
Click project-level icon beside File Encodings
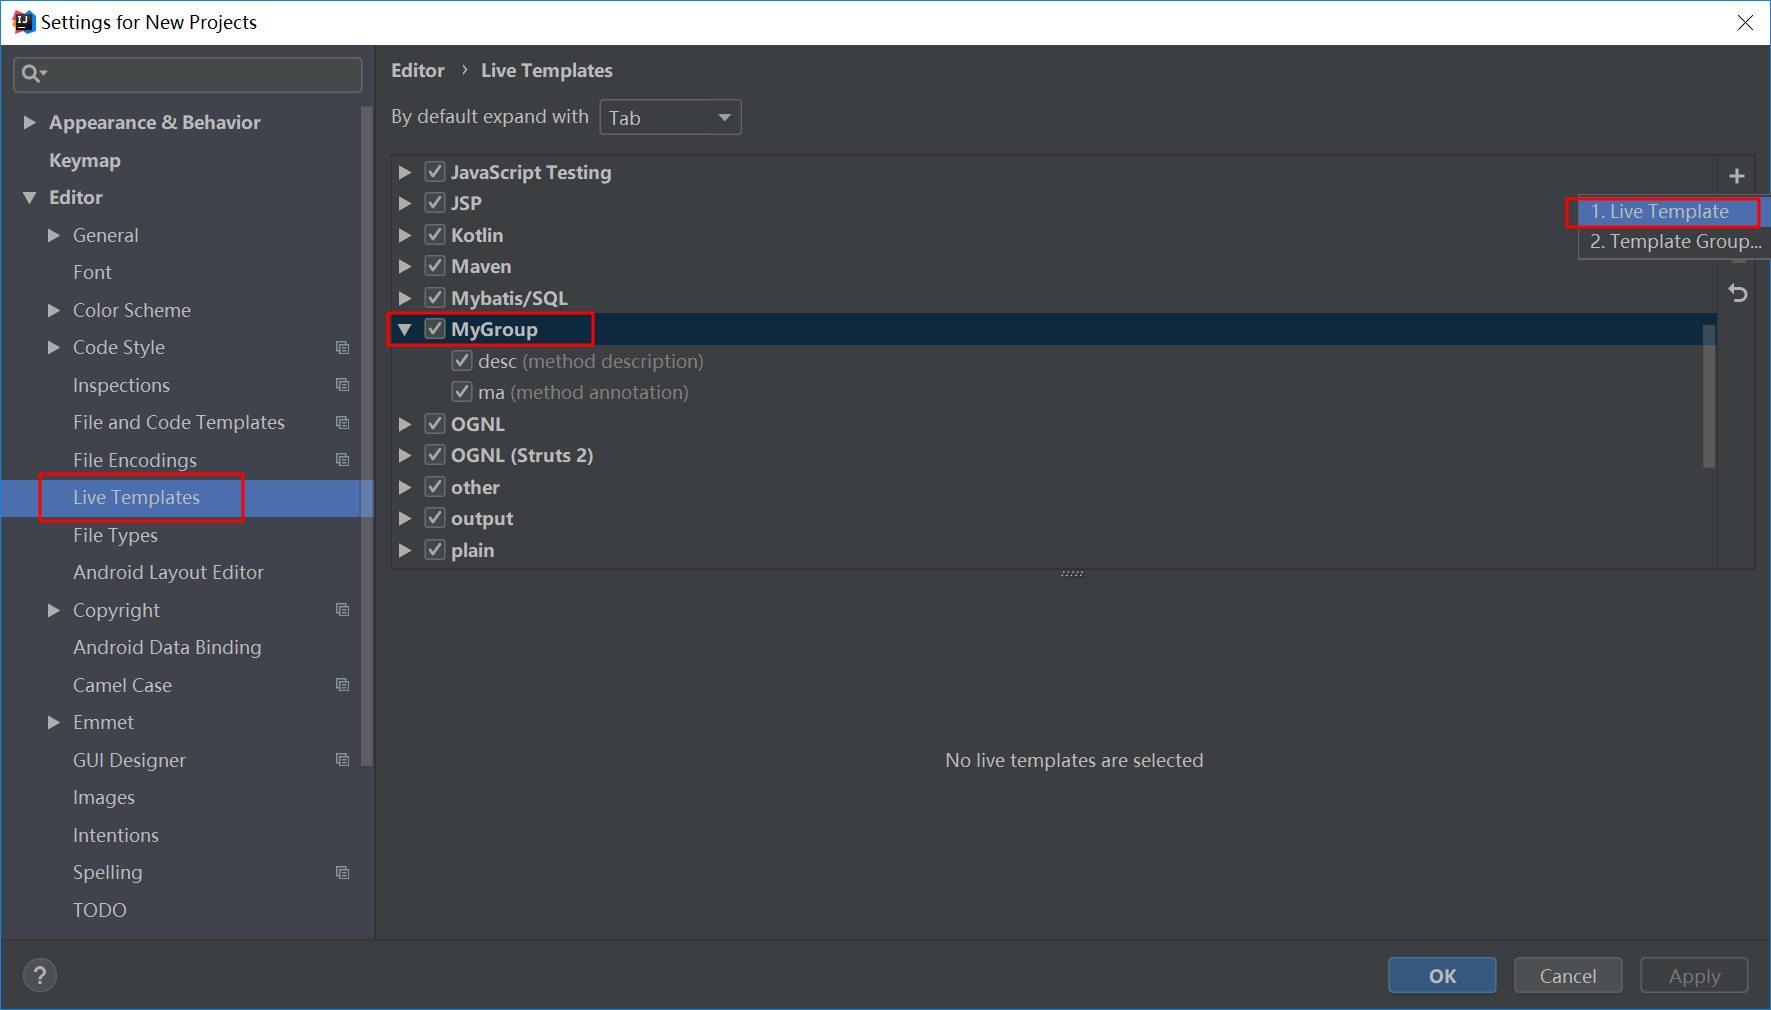coord(342,460)
